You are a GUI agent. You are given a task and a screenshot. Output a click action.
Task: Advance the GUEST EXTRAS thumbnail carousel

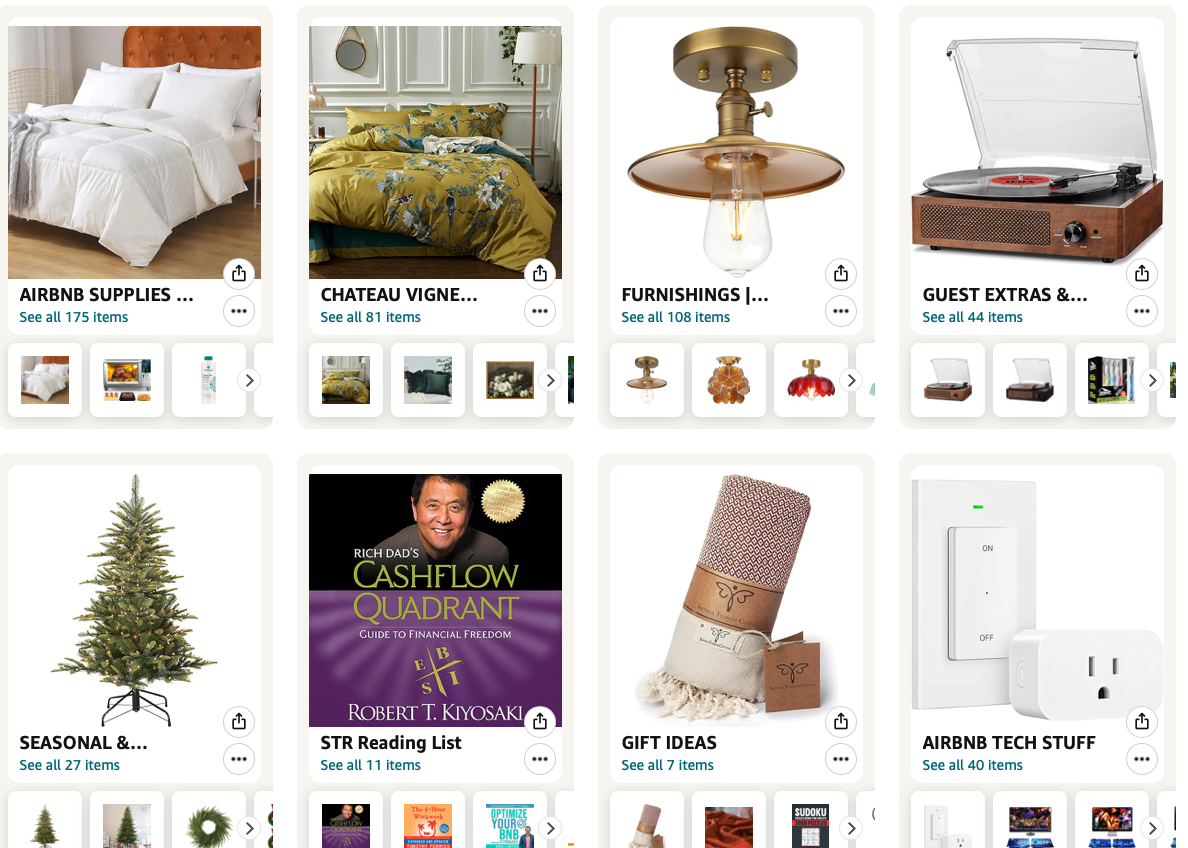[1152, 380]
